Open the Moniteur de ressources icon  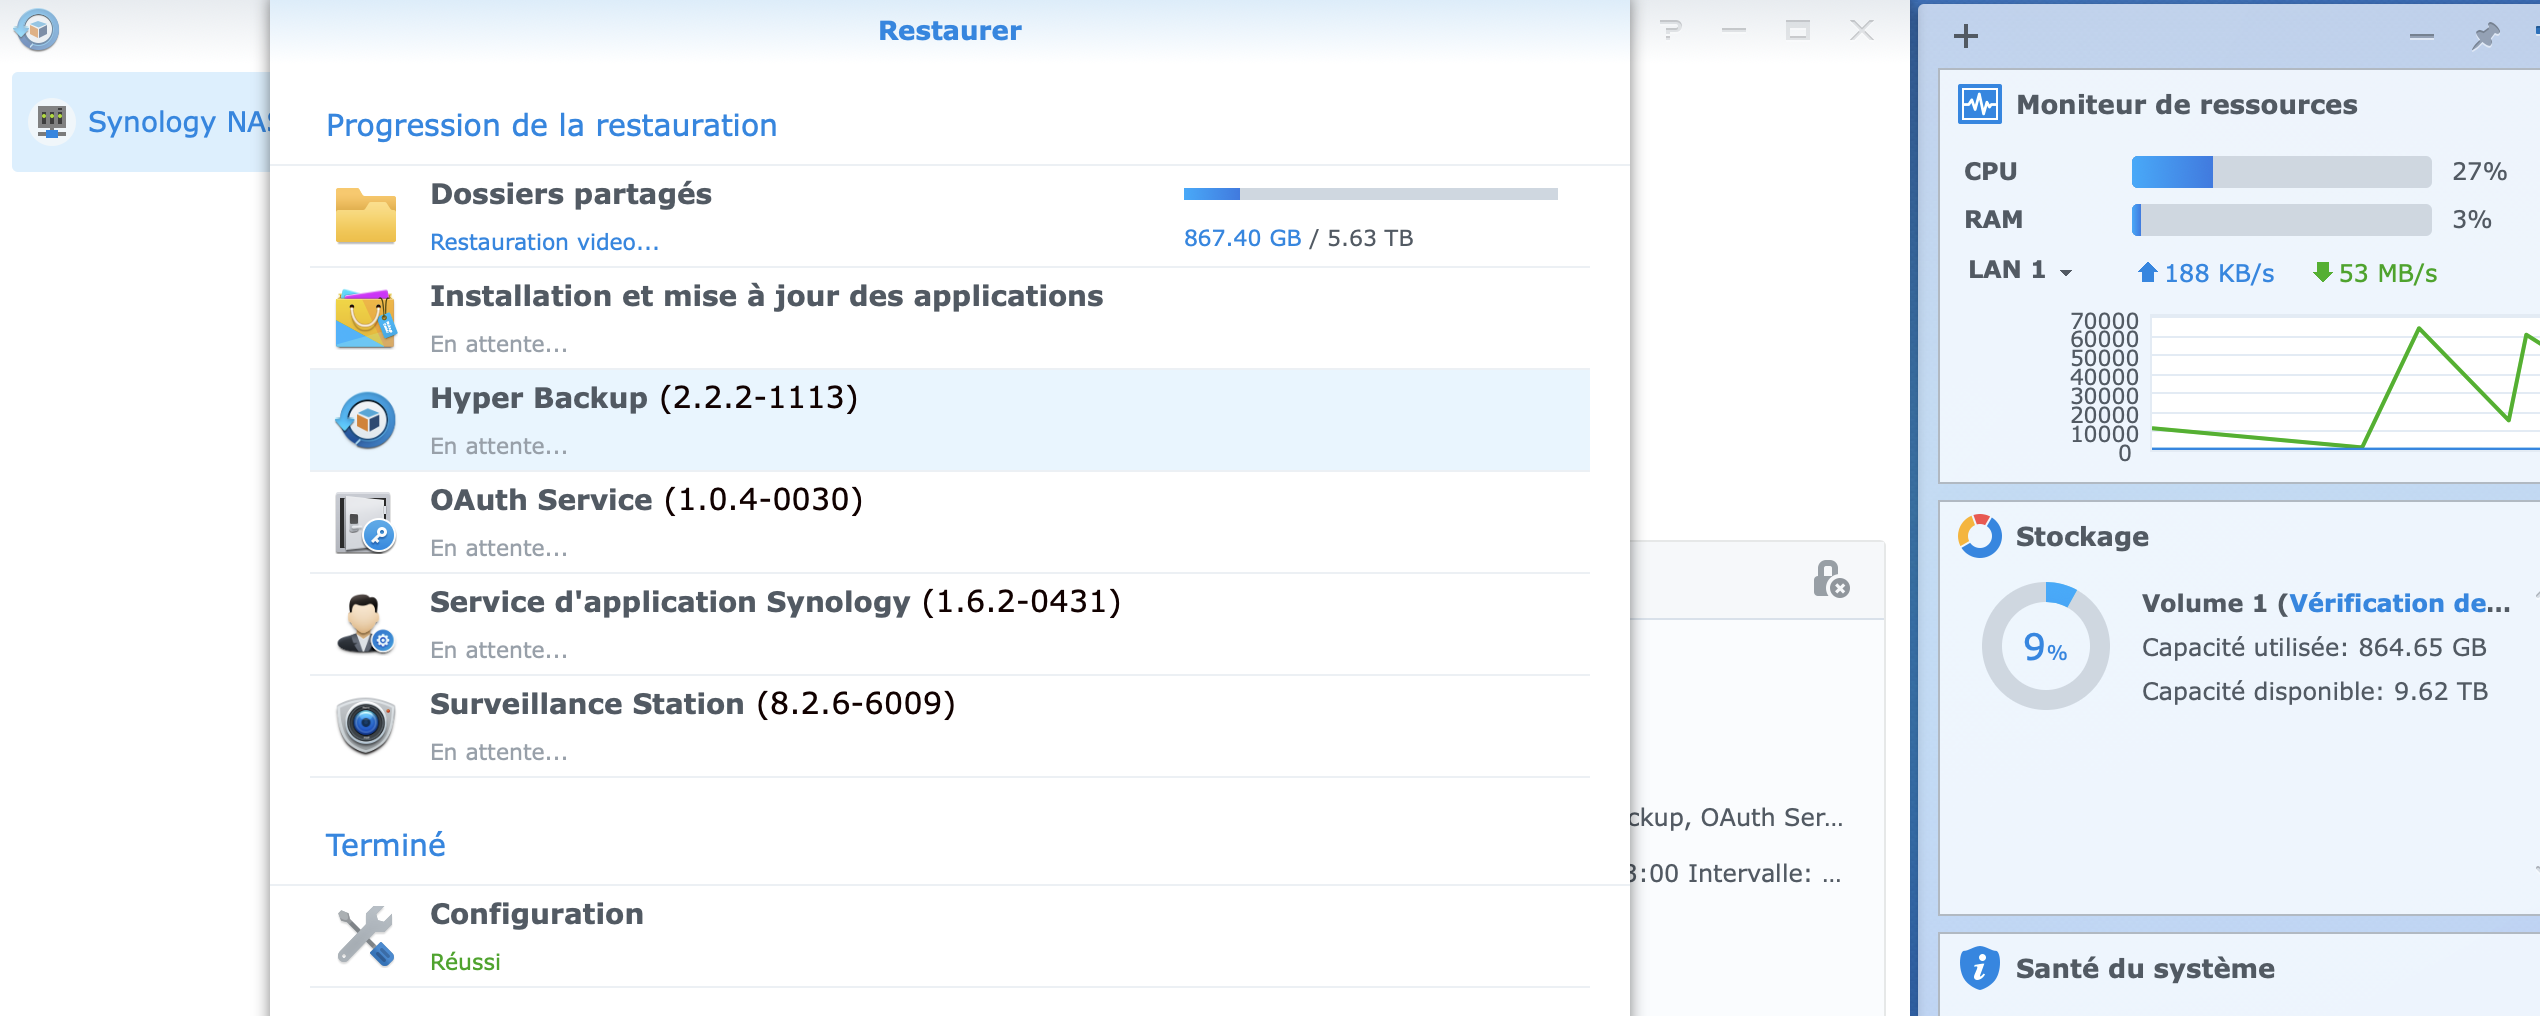coord(1980,104)
